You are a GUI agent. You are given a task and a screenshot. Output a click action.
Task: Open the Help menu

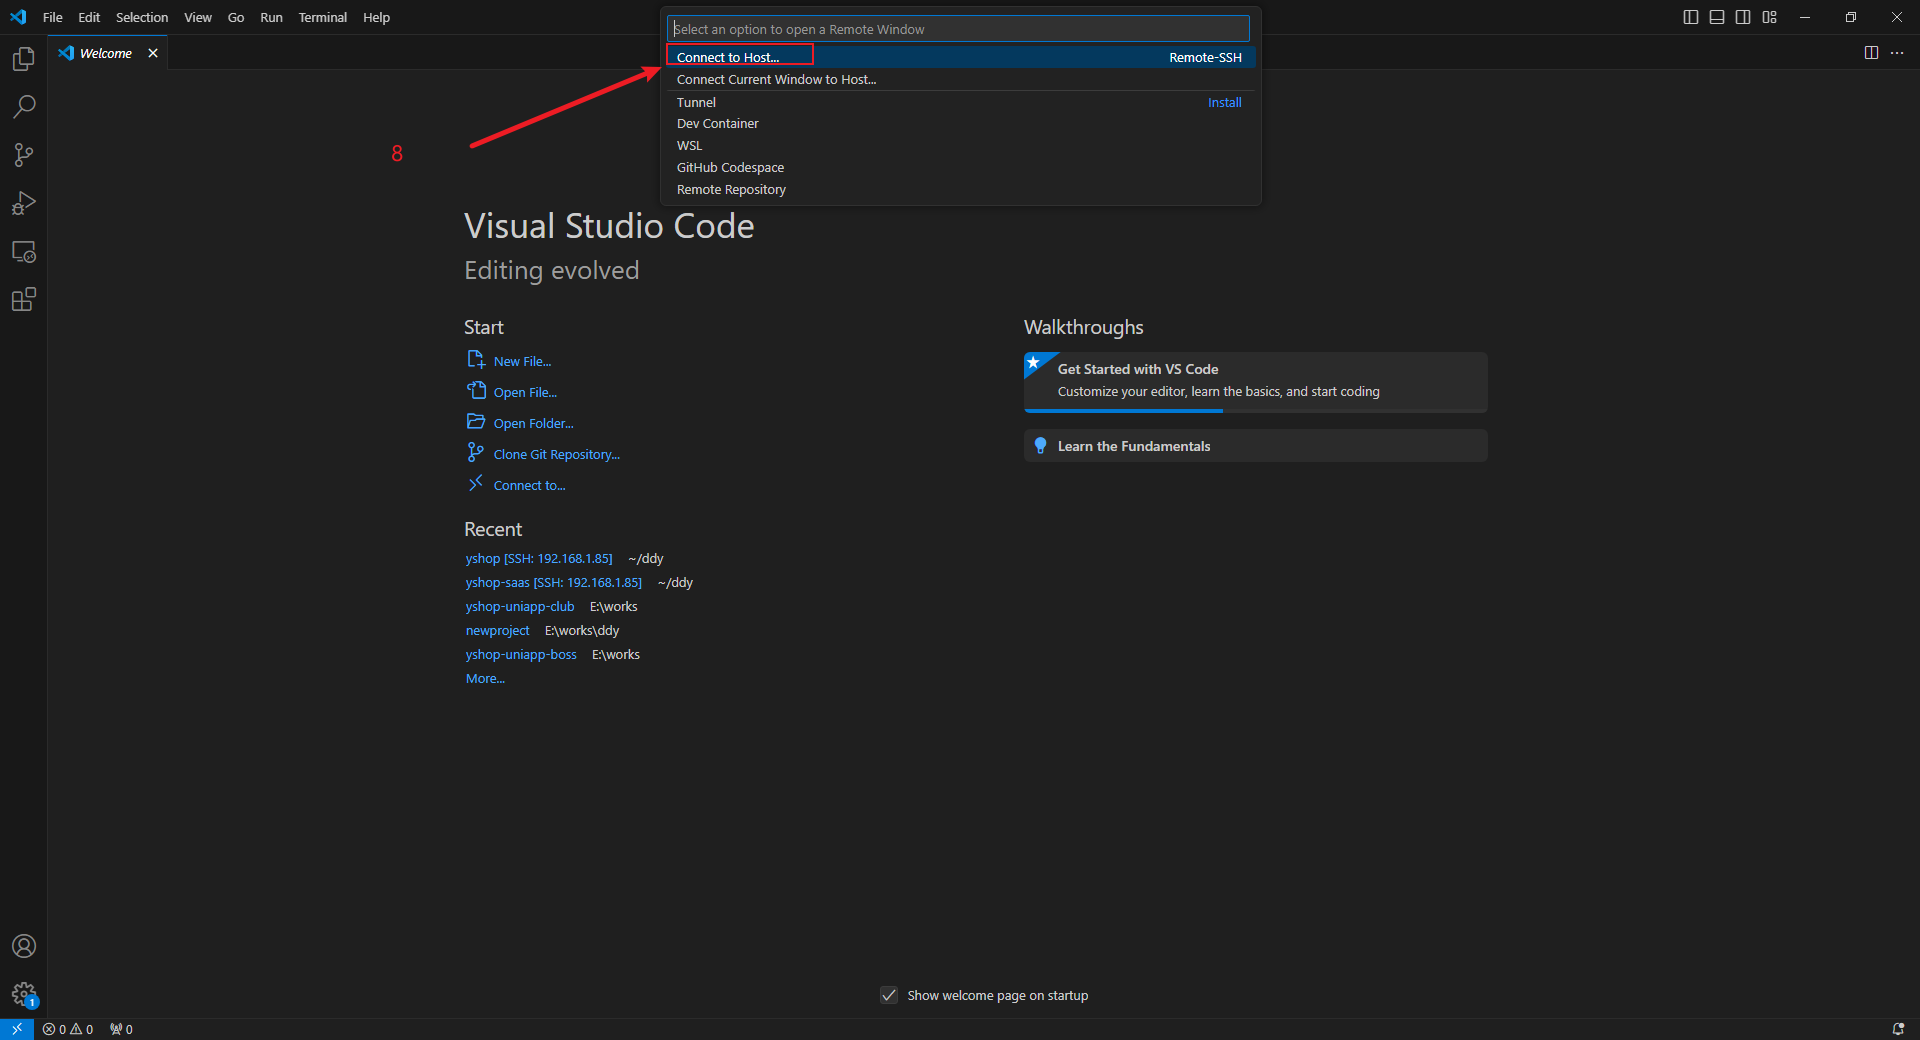[376, 17]
